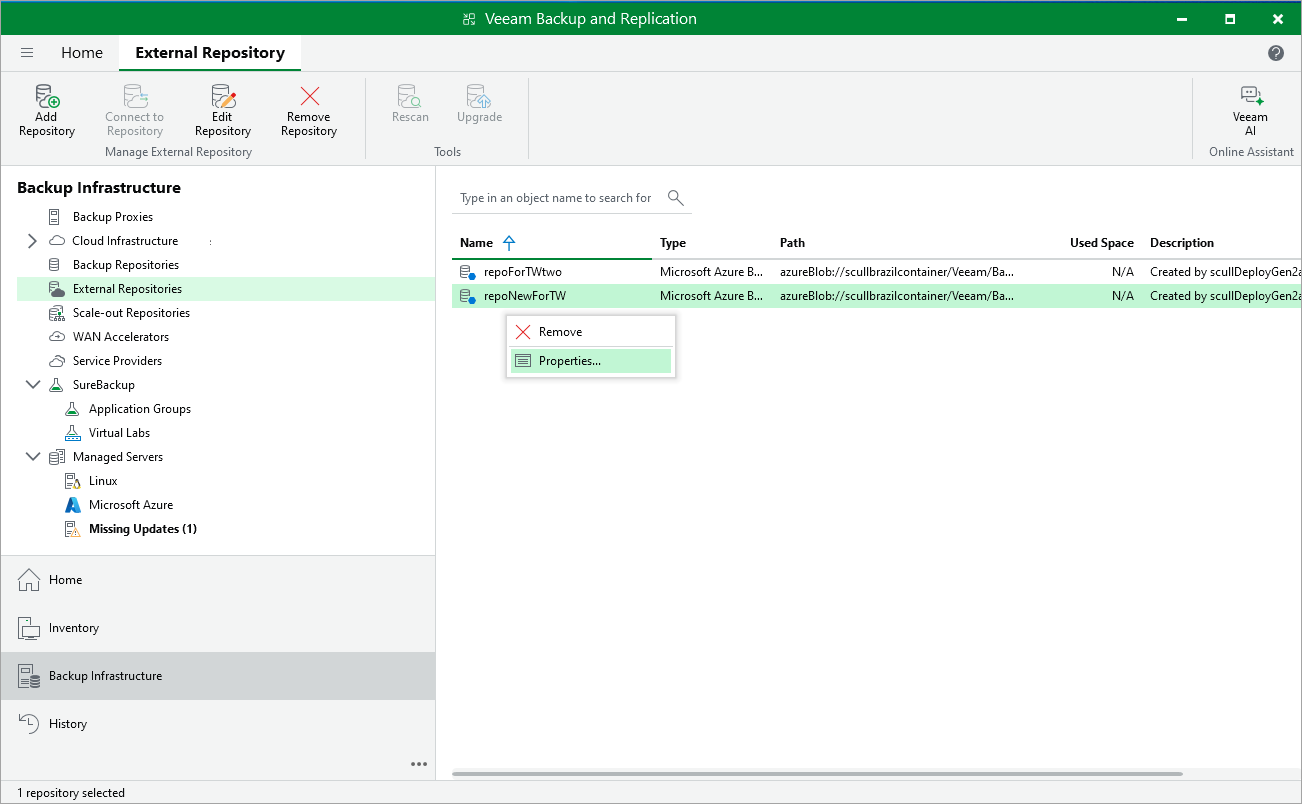The height and width of the screenshot is (804, 1302).
Task: Click the Application Groups flask icon
Action: 72,409
